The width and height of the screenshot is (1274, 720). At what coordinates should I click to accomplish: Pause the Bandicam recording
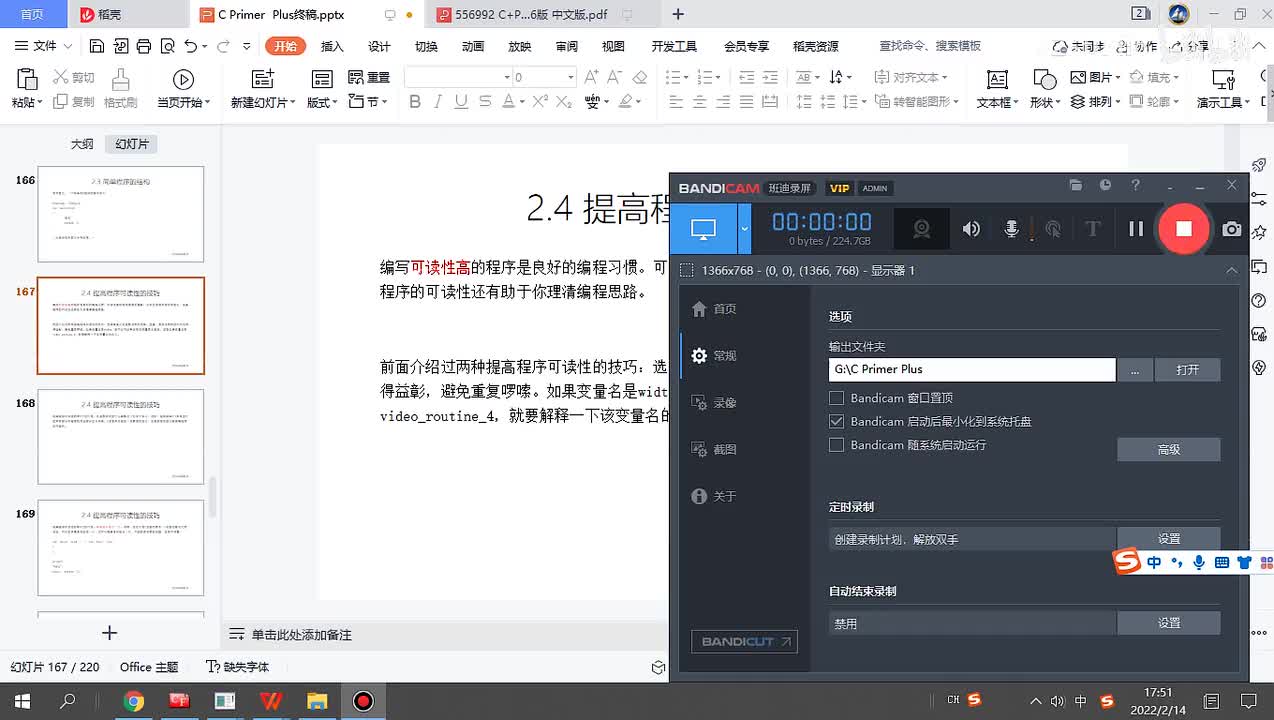1136,229
